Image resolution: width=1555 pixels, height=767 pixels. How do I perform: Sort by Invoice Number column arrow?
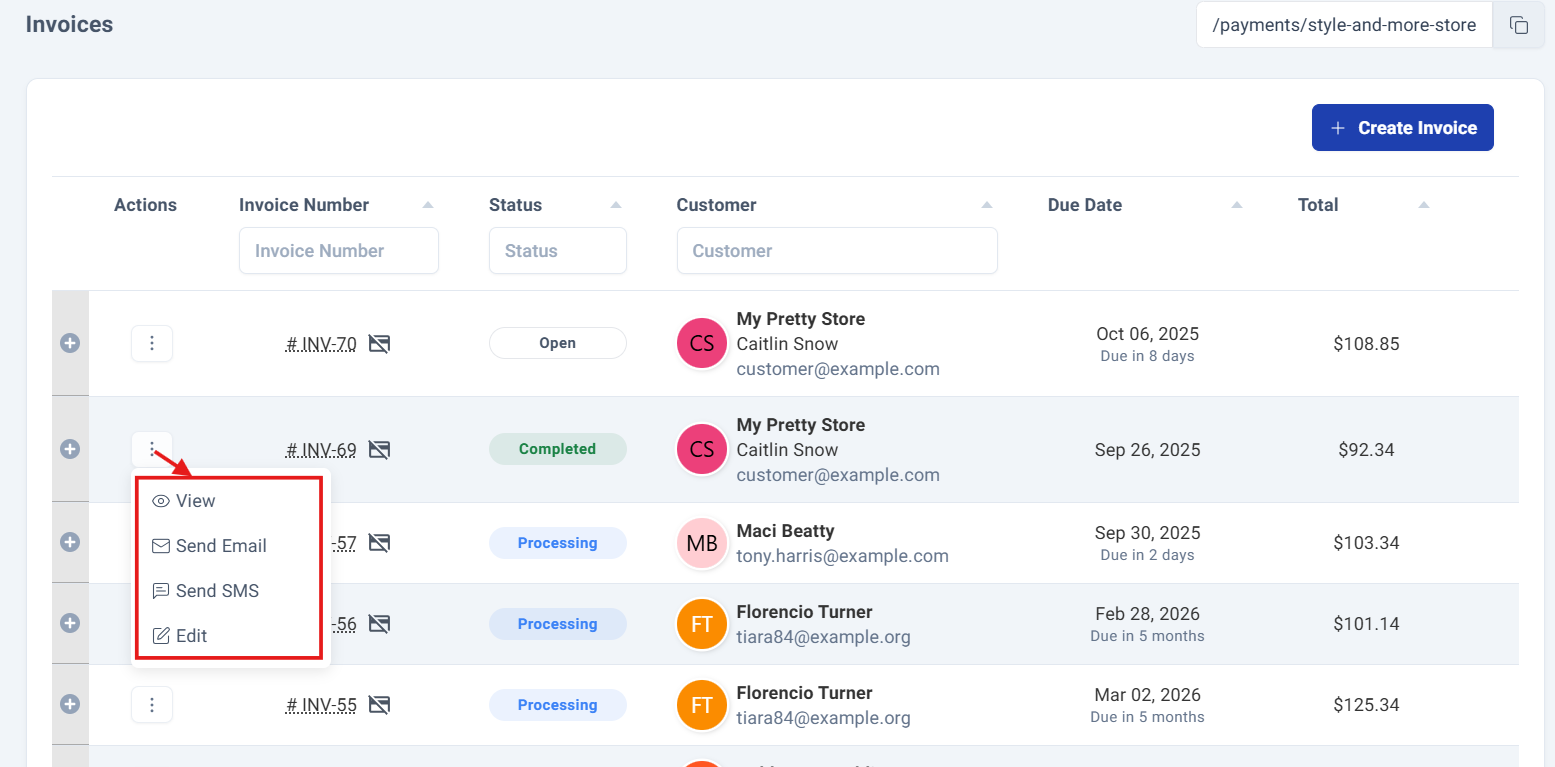point(428,205)
